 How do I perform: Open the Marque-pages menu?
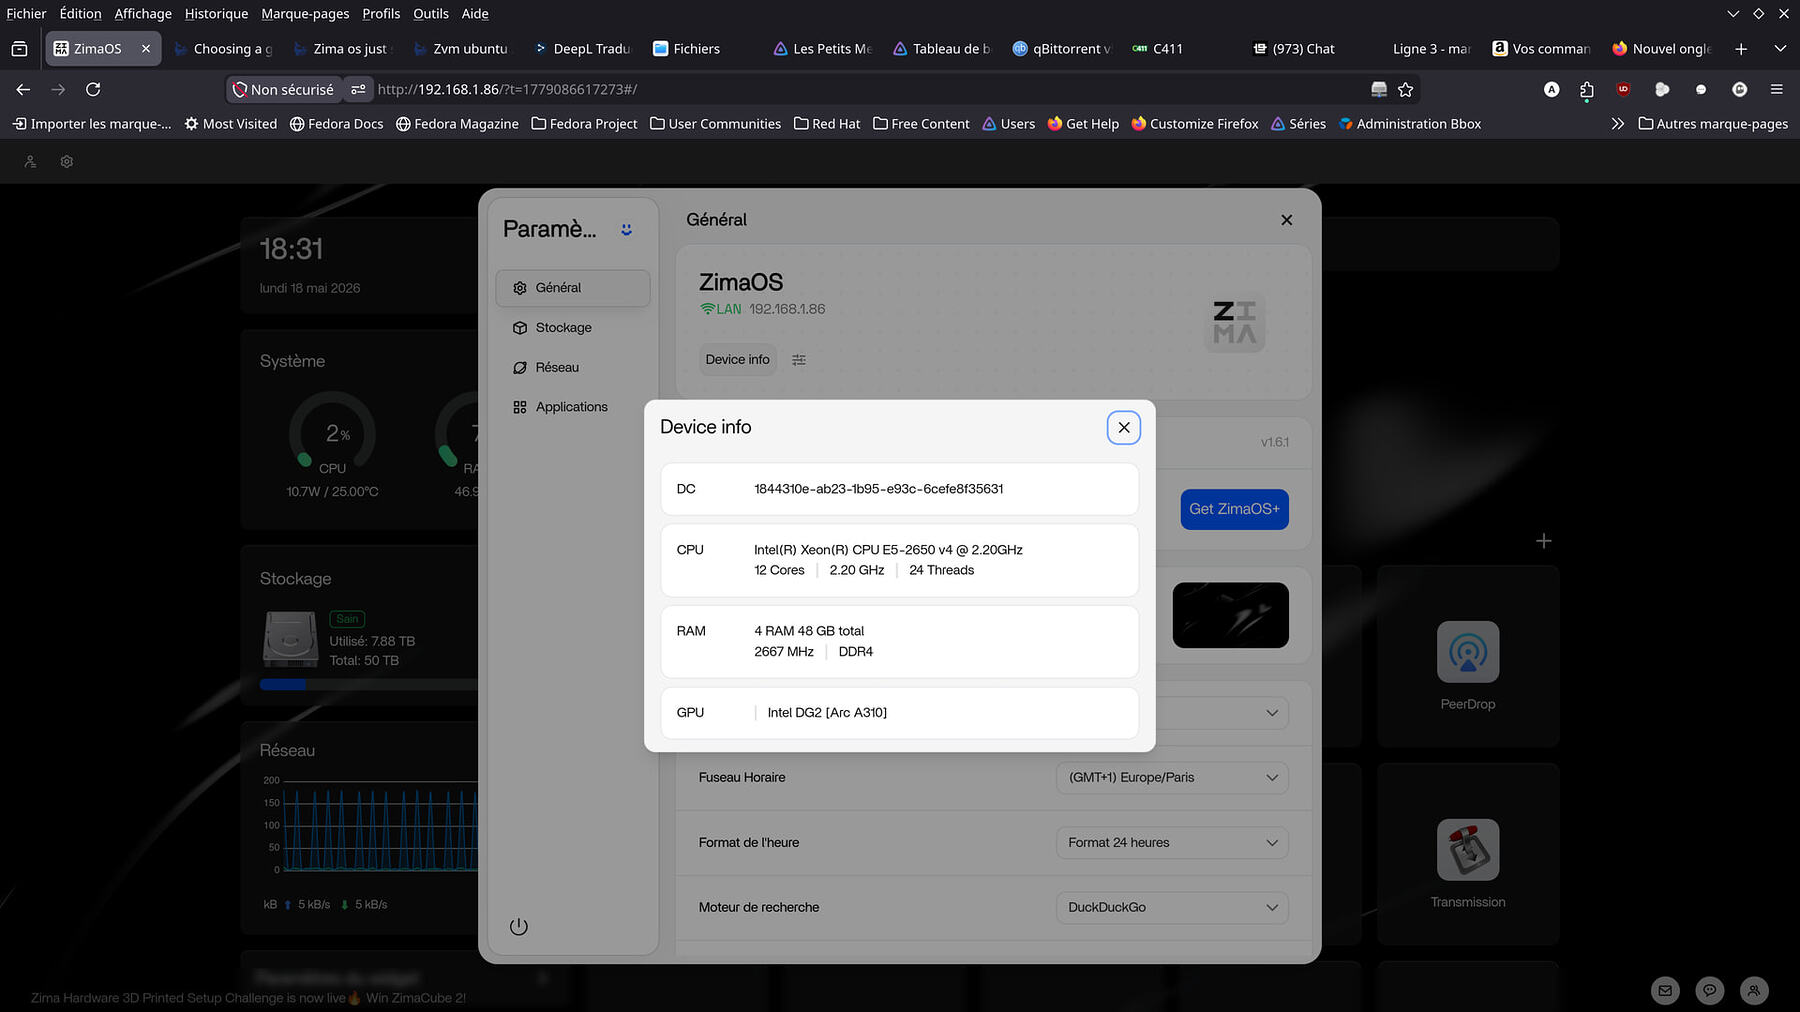click(305, 14)
